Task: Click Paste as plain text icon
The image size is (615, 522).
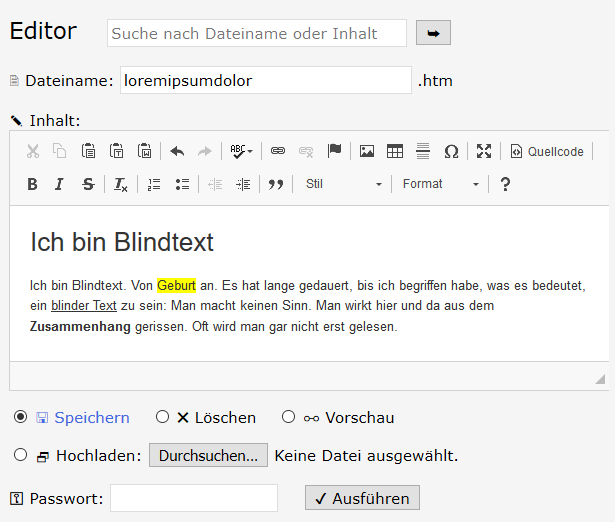Action: coord(116,151)
